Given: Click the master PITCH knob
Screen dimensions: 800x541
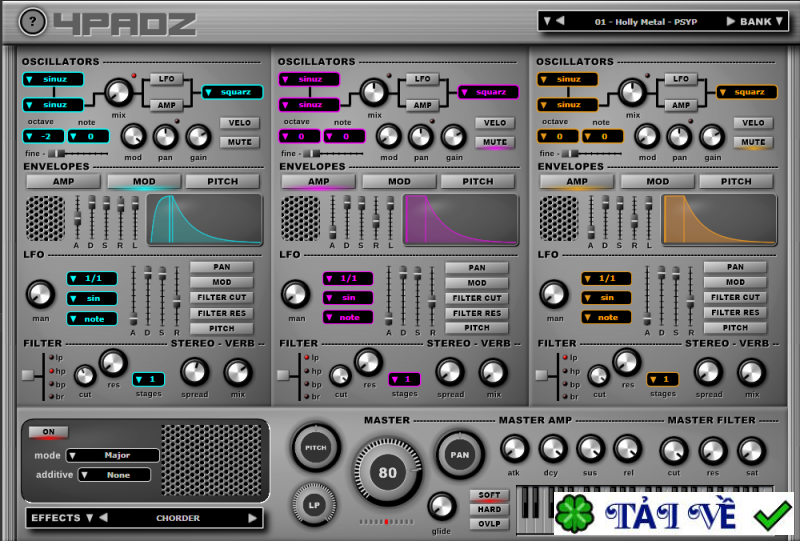Looking at the screenshot, I should coord(316,448).
